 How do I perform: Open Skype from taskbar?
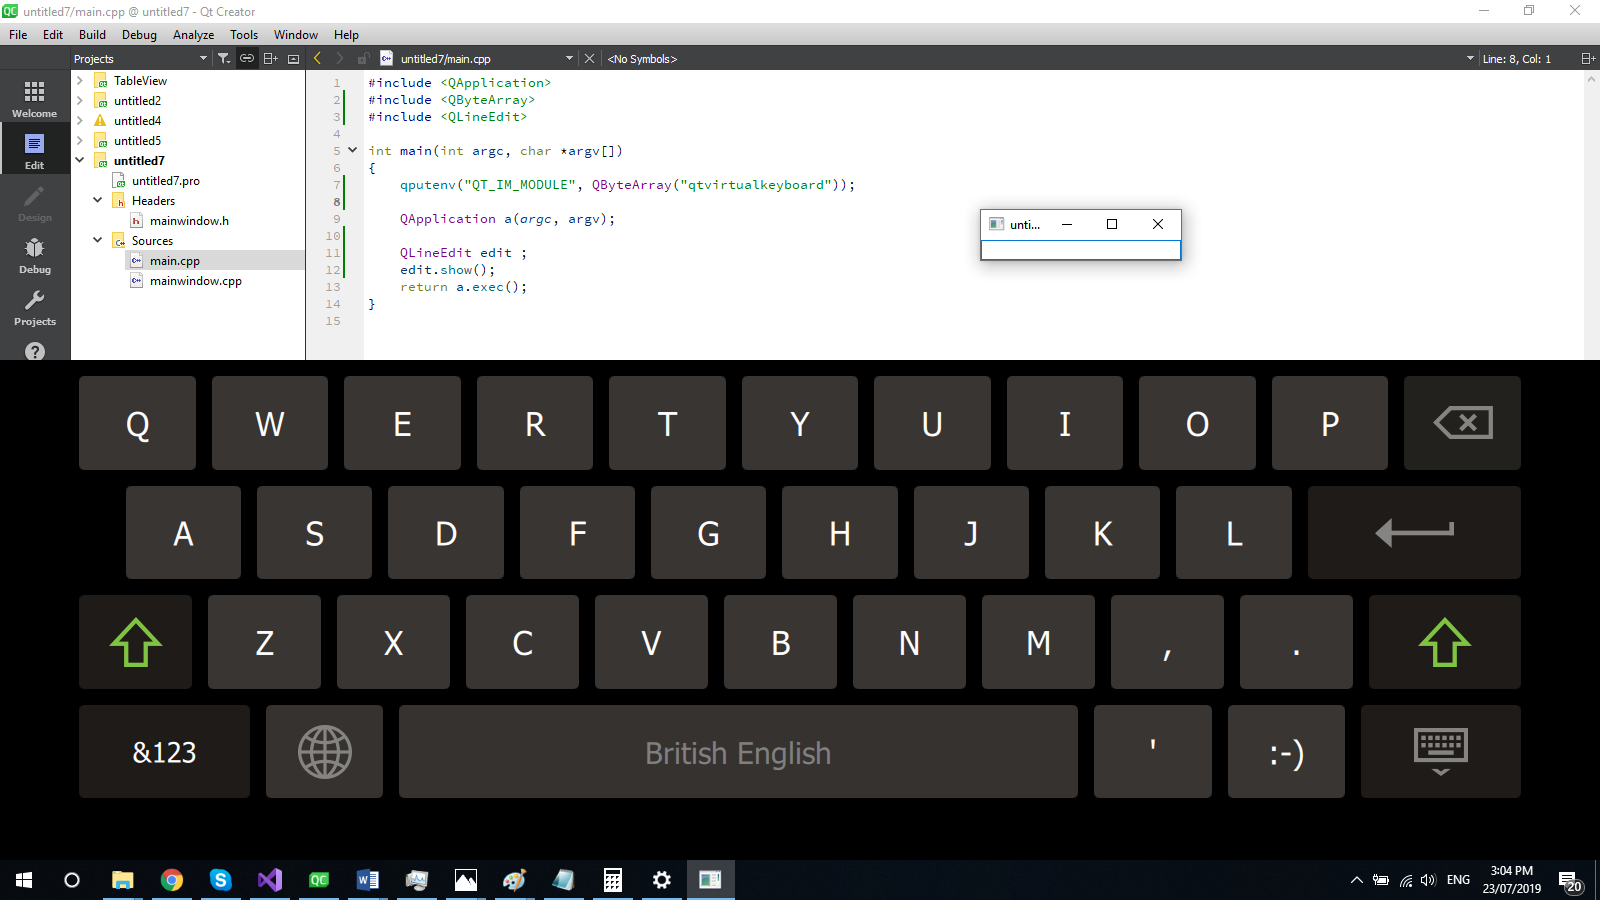(x=221, y=880)
